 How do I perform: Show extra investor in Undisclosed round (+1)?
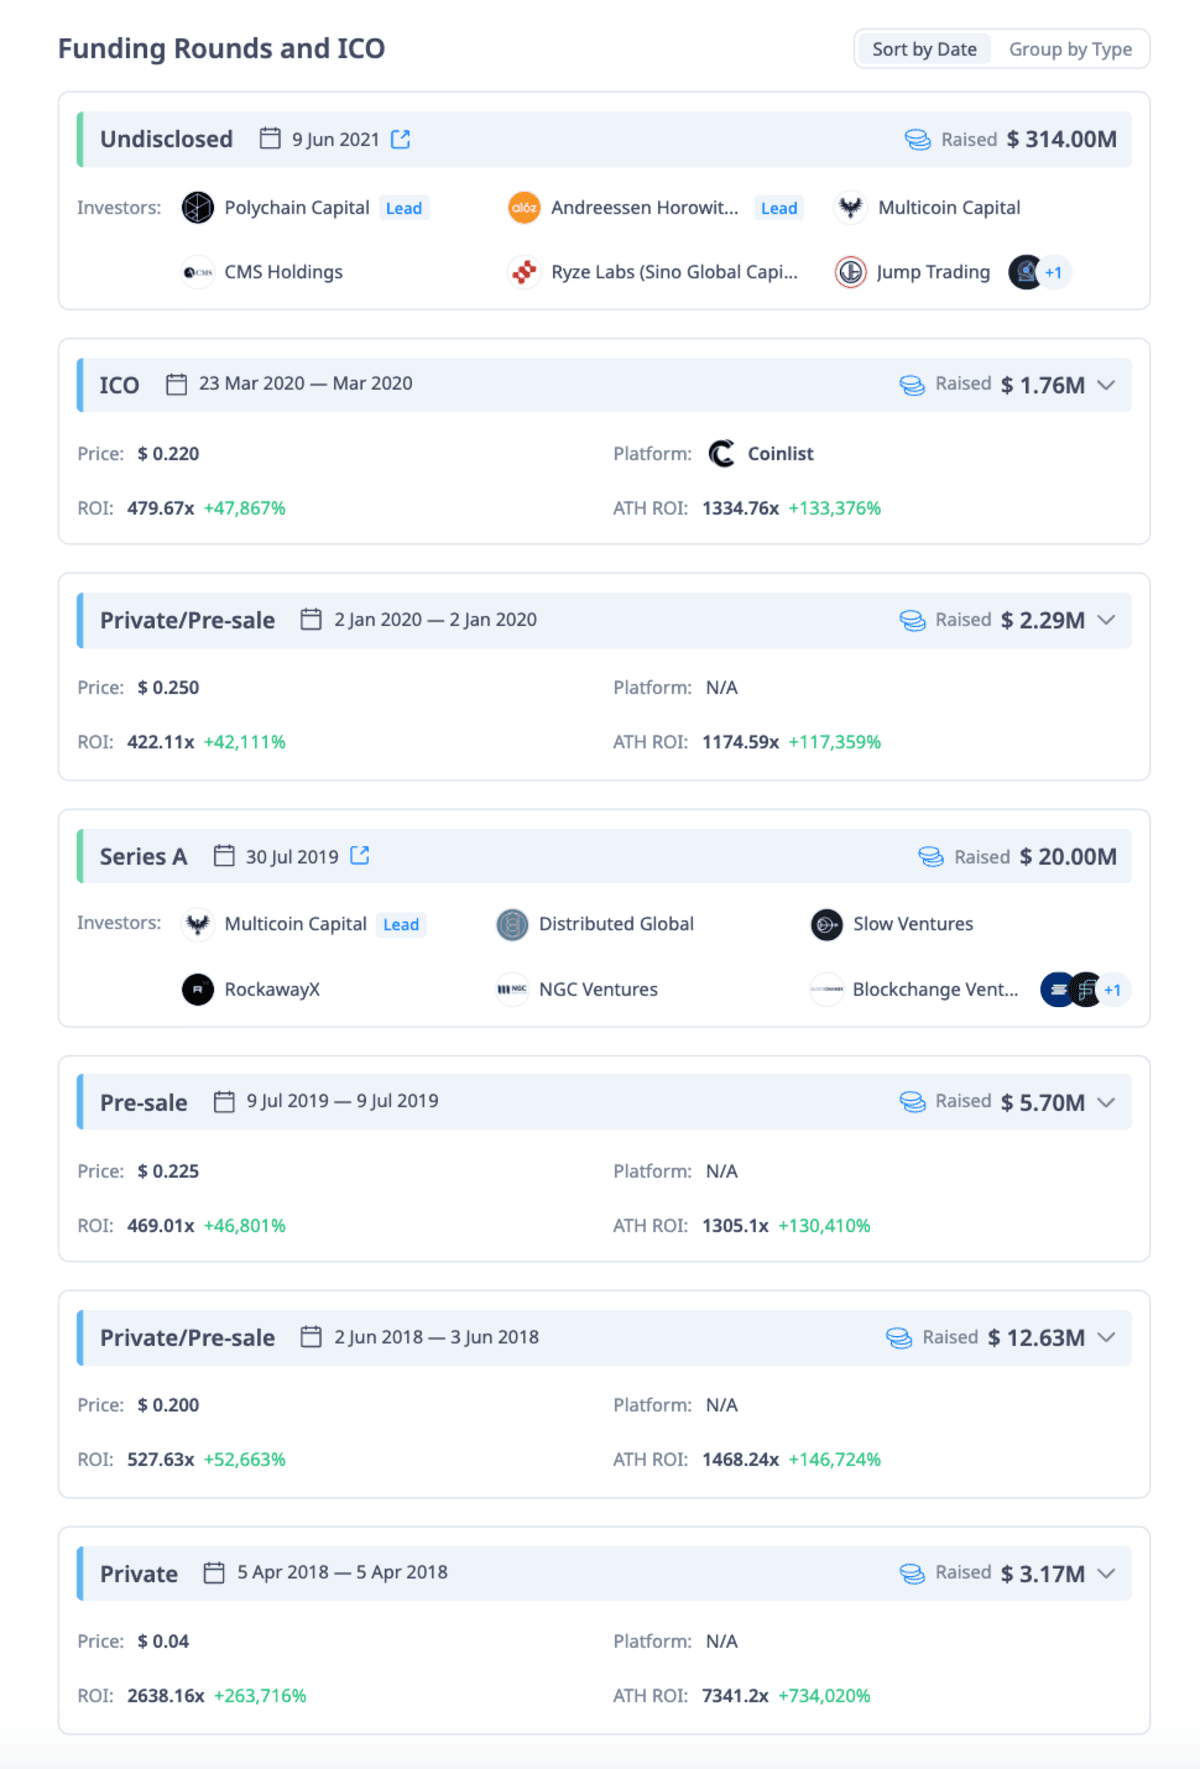[x=1053, y=272]
